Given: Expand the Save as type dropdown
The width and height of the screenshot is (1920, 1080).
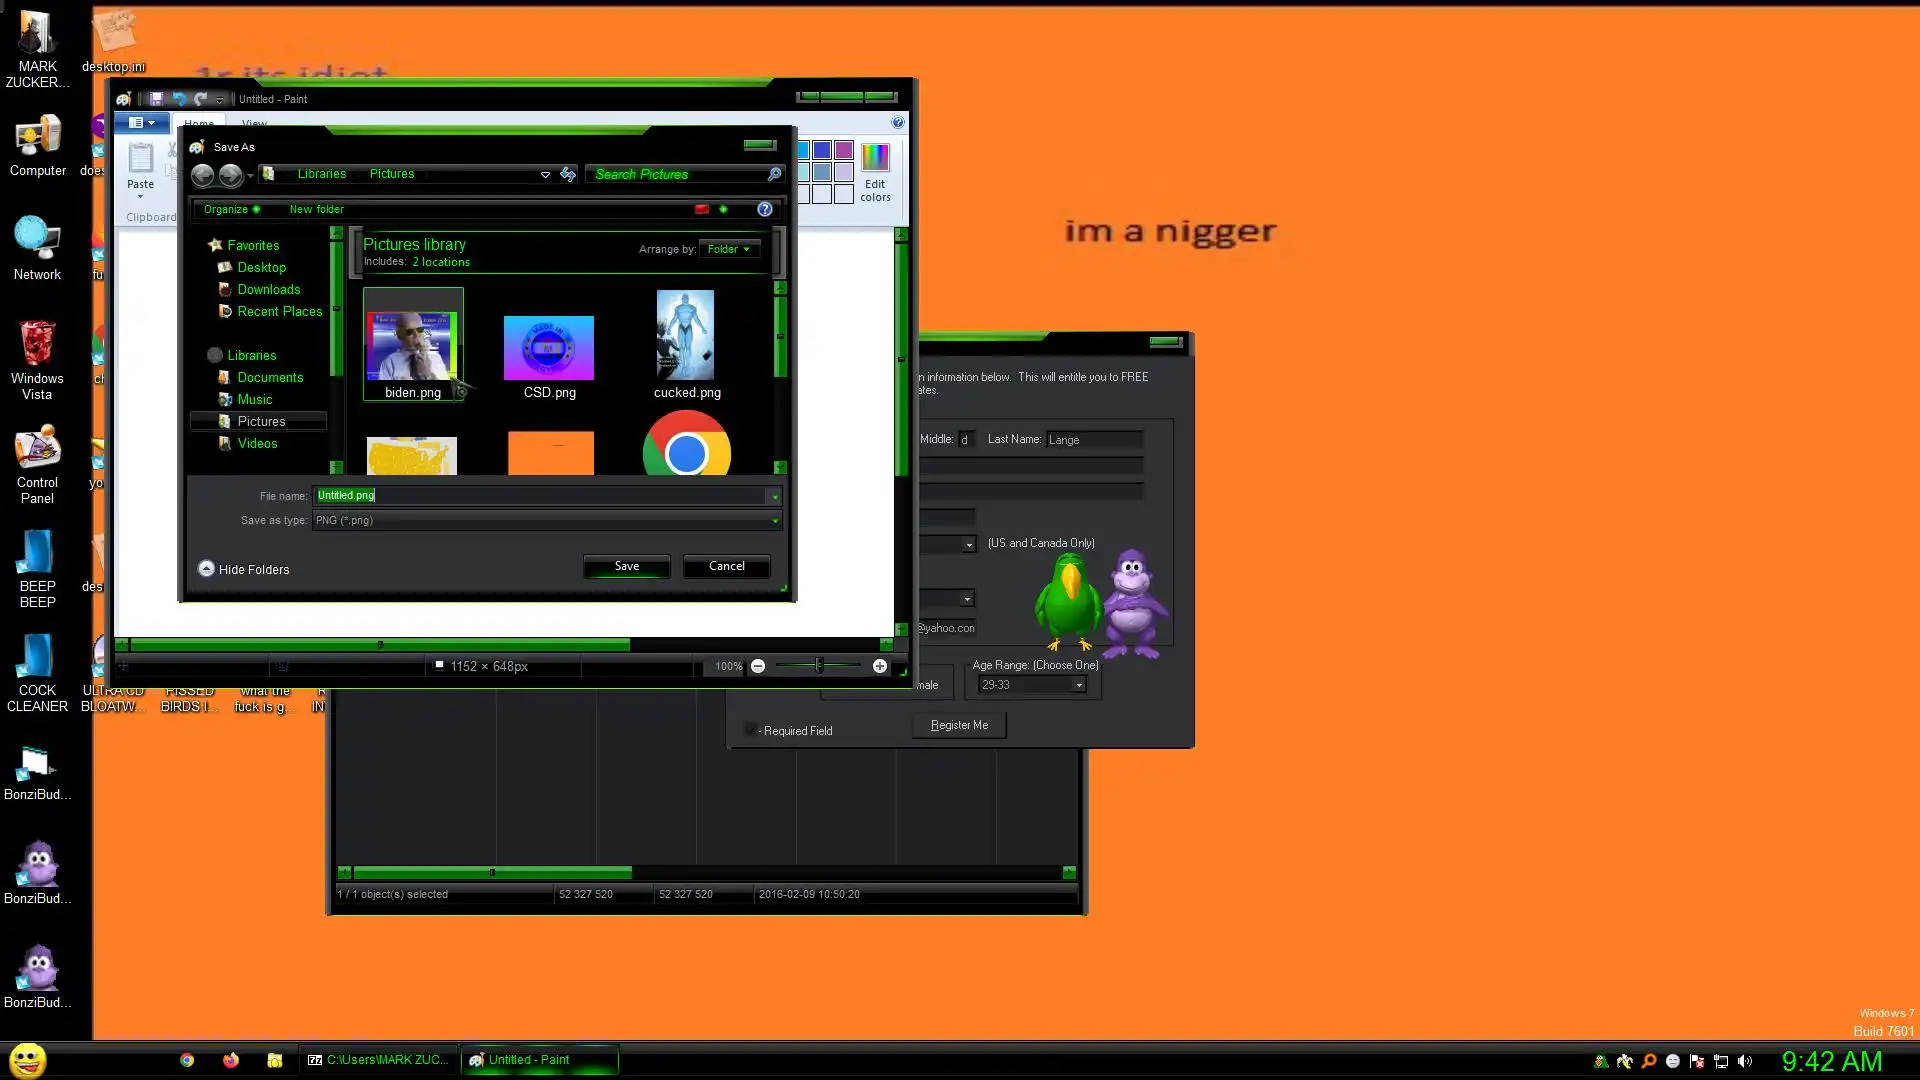Looking at the screenshot, I should (774, 520).
